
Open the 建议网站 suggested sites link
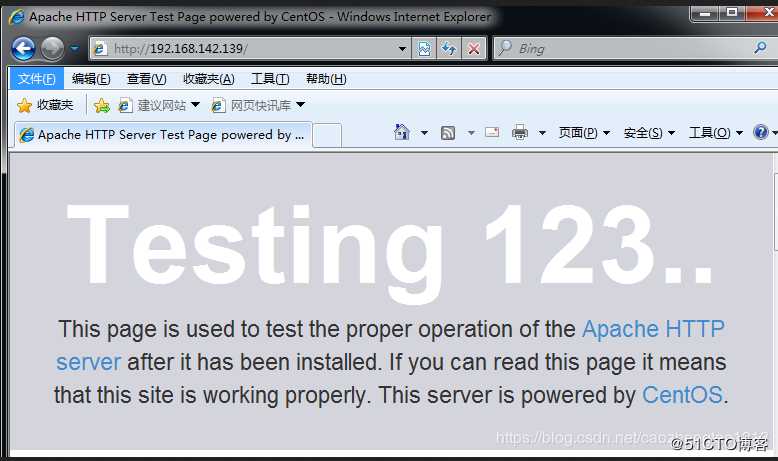click(x=152, y=105)
